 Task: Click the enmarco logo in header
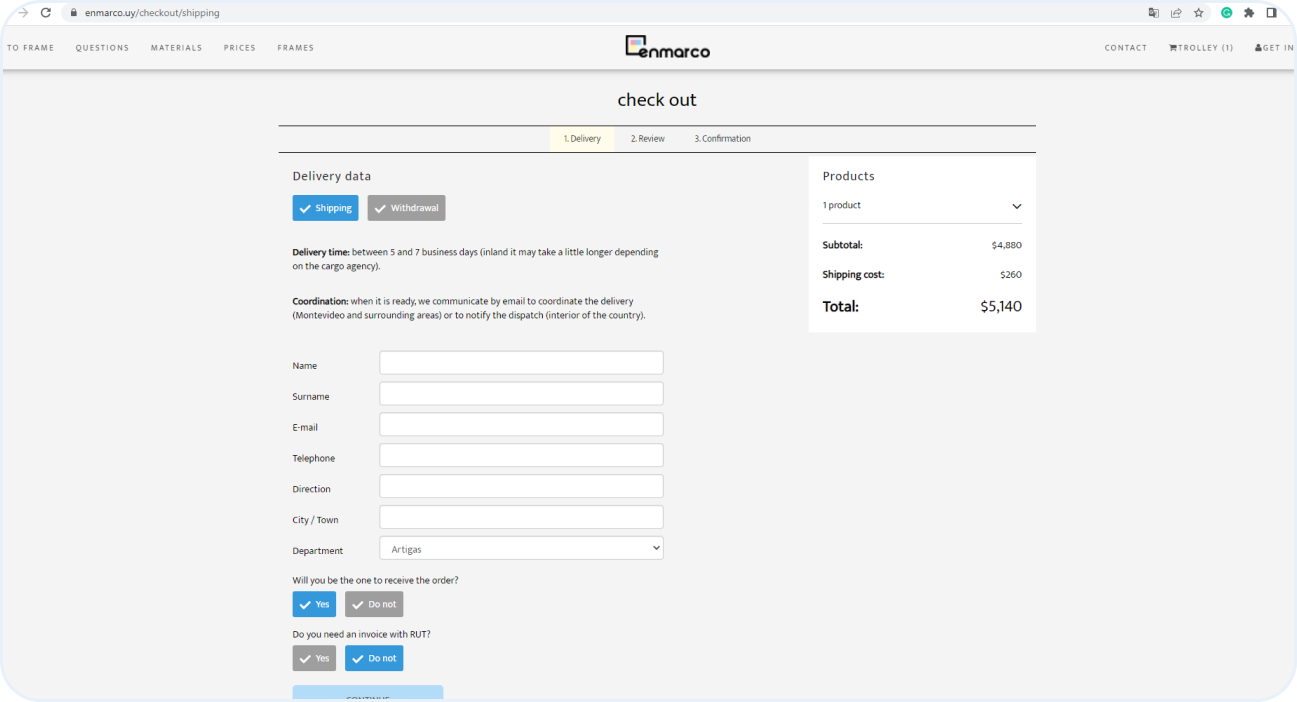667,47
